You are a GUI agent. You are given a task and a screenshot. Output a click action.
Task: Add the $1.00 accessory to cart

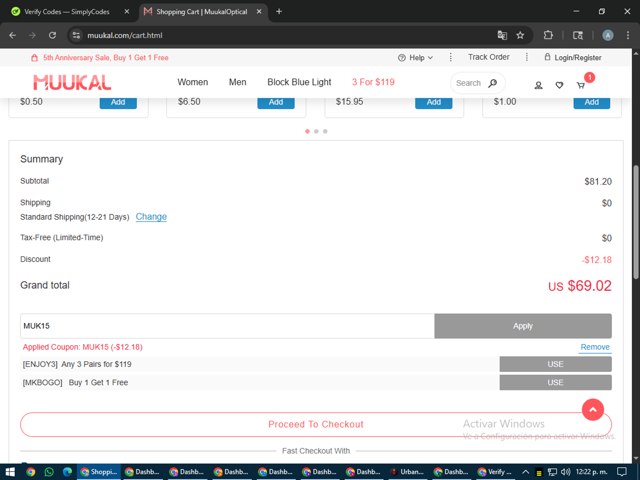tap(591, 102)
